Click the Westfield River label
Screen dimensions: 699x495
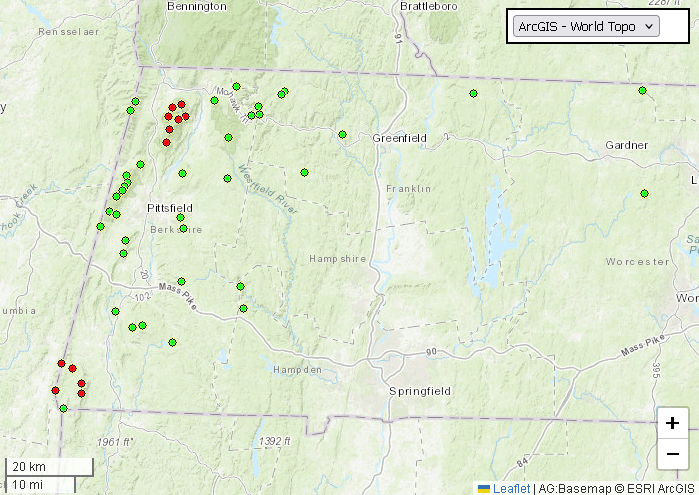[267, 189]
